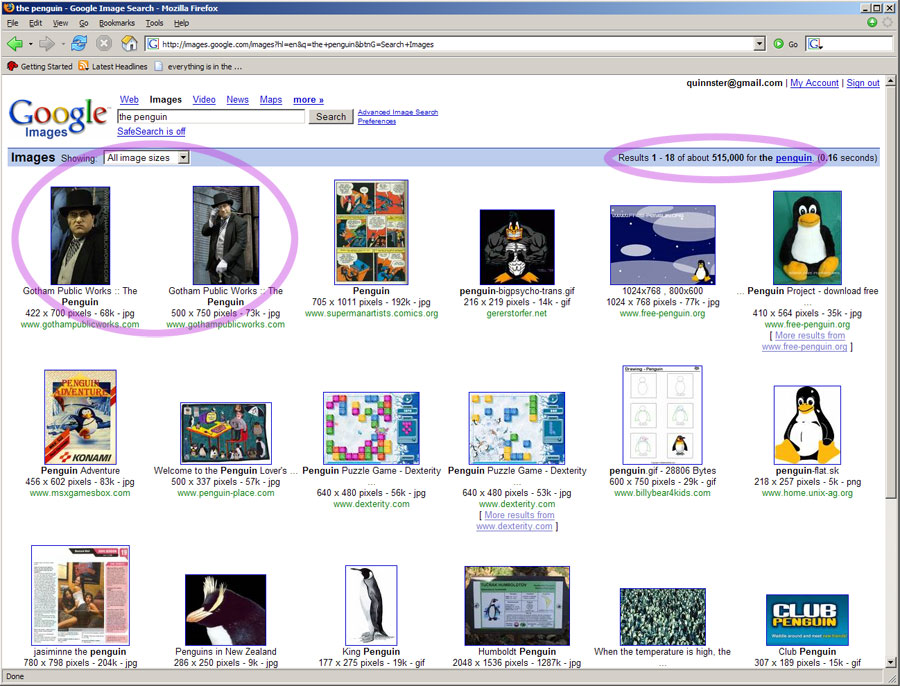Open the King Penguin thumbnail
900x686 pixels.
(x=371, y=605)
